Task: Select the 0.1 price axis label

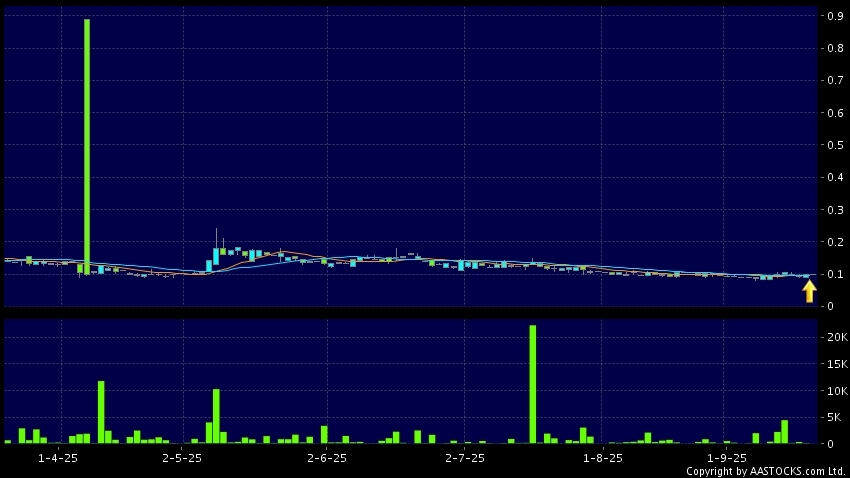Action: point(835,274)
